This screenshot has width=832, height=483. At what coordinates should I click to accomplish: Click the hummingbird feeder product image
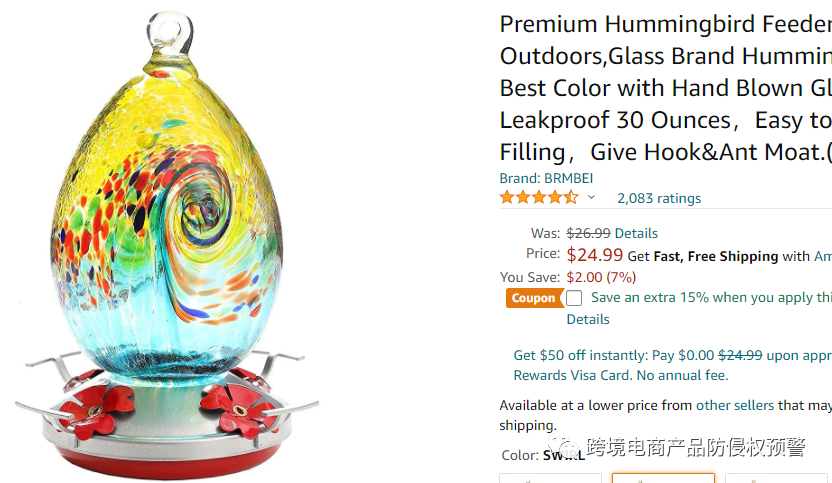[x=166, y=245]
